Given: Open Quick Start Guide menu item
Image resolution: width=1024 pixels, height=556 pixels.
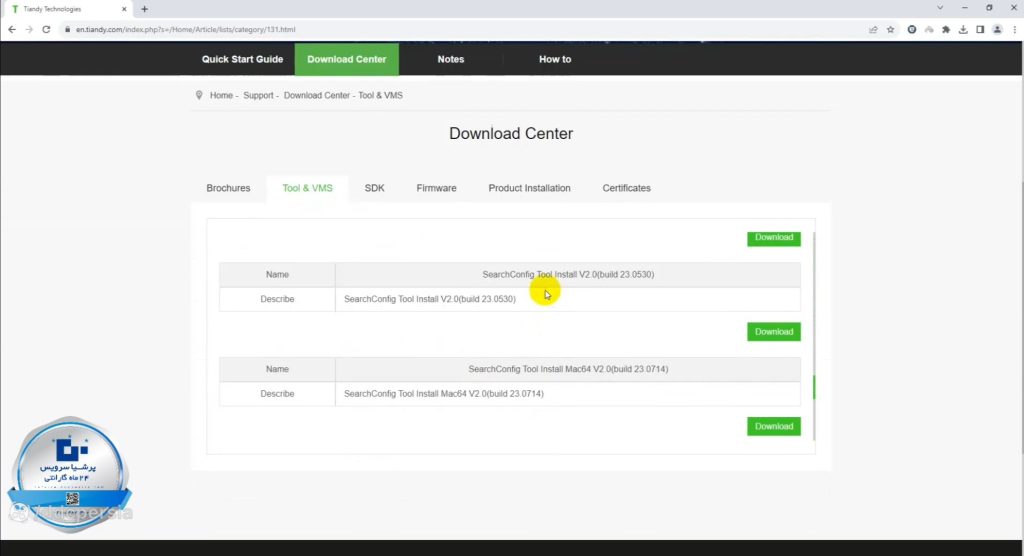Looking at the screenshot, I should pos(242,59).
